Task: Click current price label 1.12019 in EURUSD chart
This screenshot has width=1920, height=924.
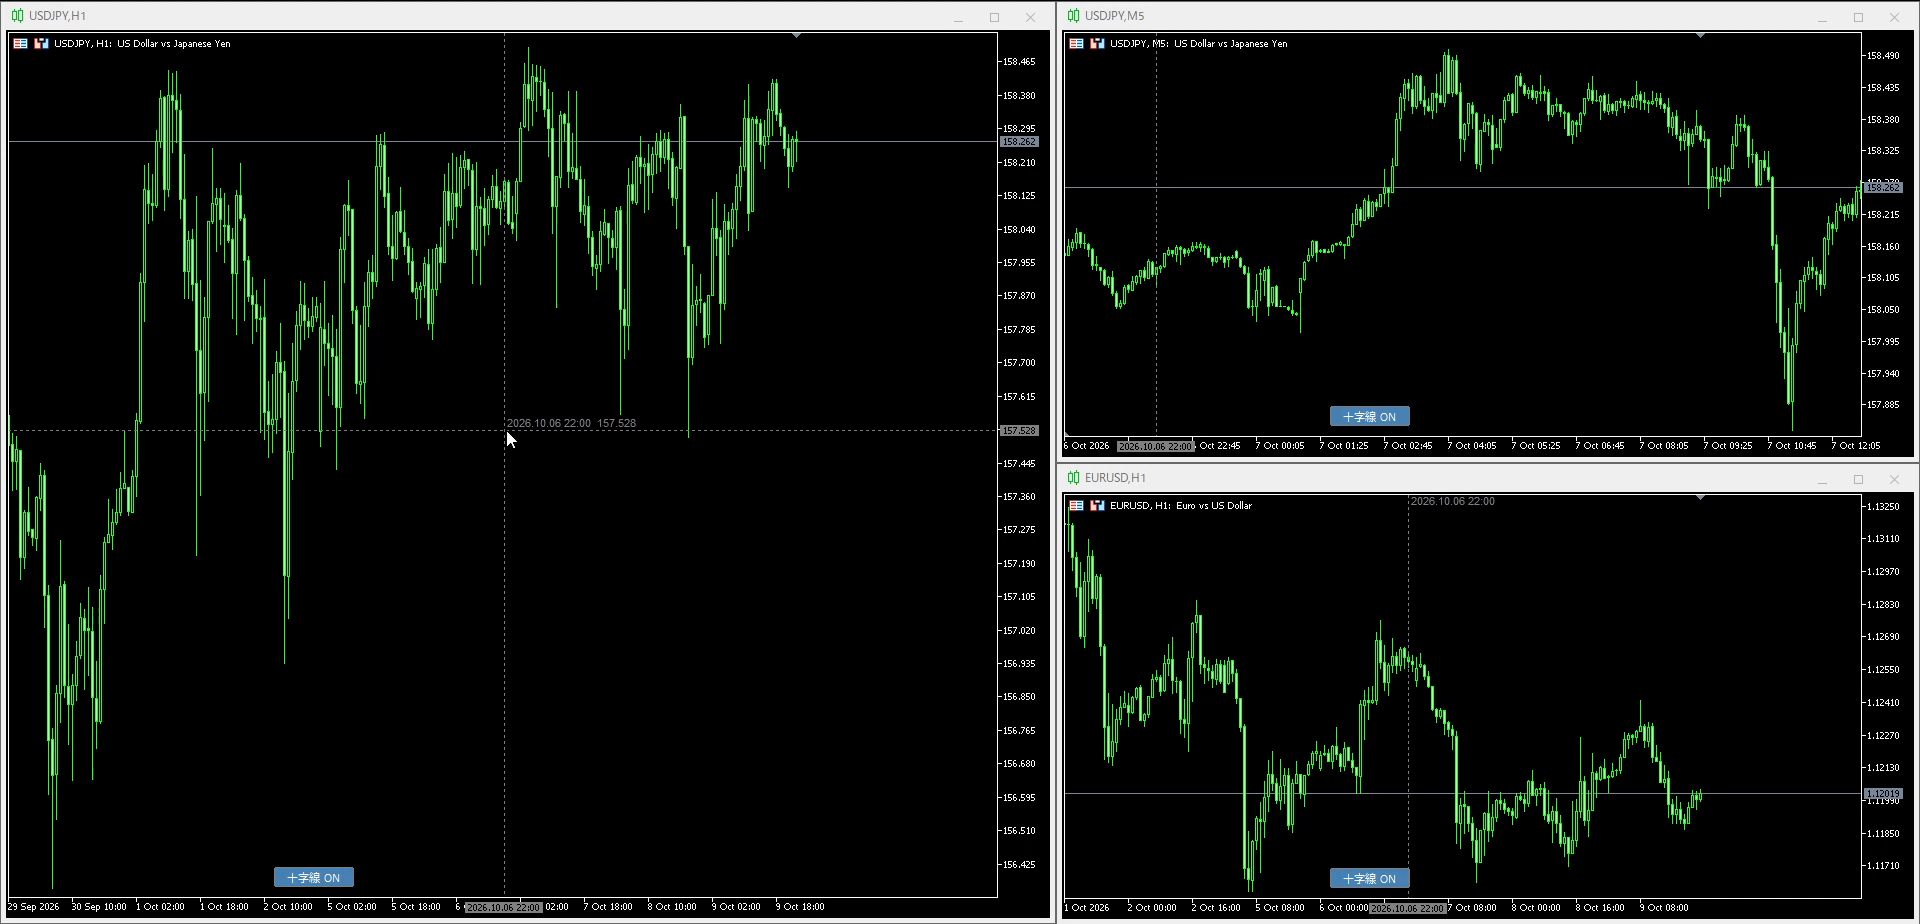Action: (x=1883, y=793)
